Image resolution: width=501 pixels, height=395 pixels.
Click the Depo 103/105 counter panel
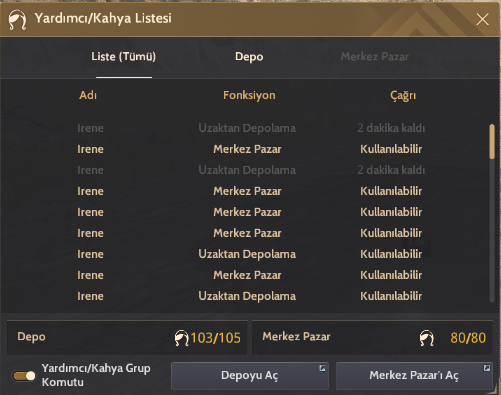click(127, 338)
